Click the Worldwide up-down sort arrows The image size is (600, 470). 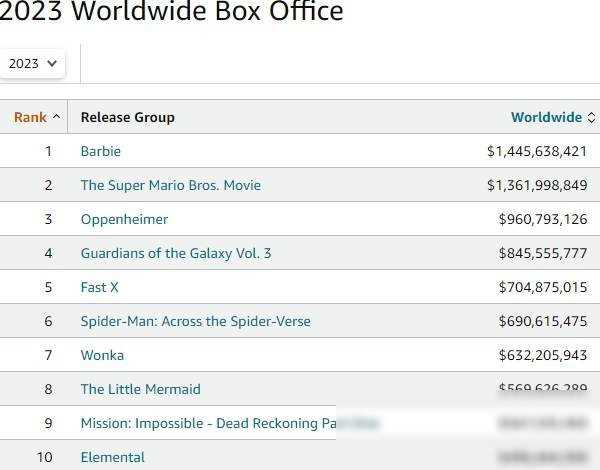click(591, 118)
